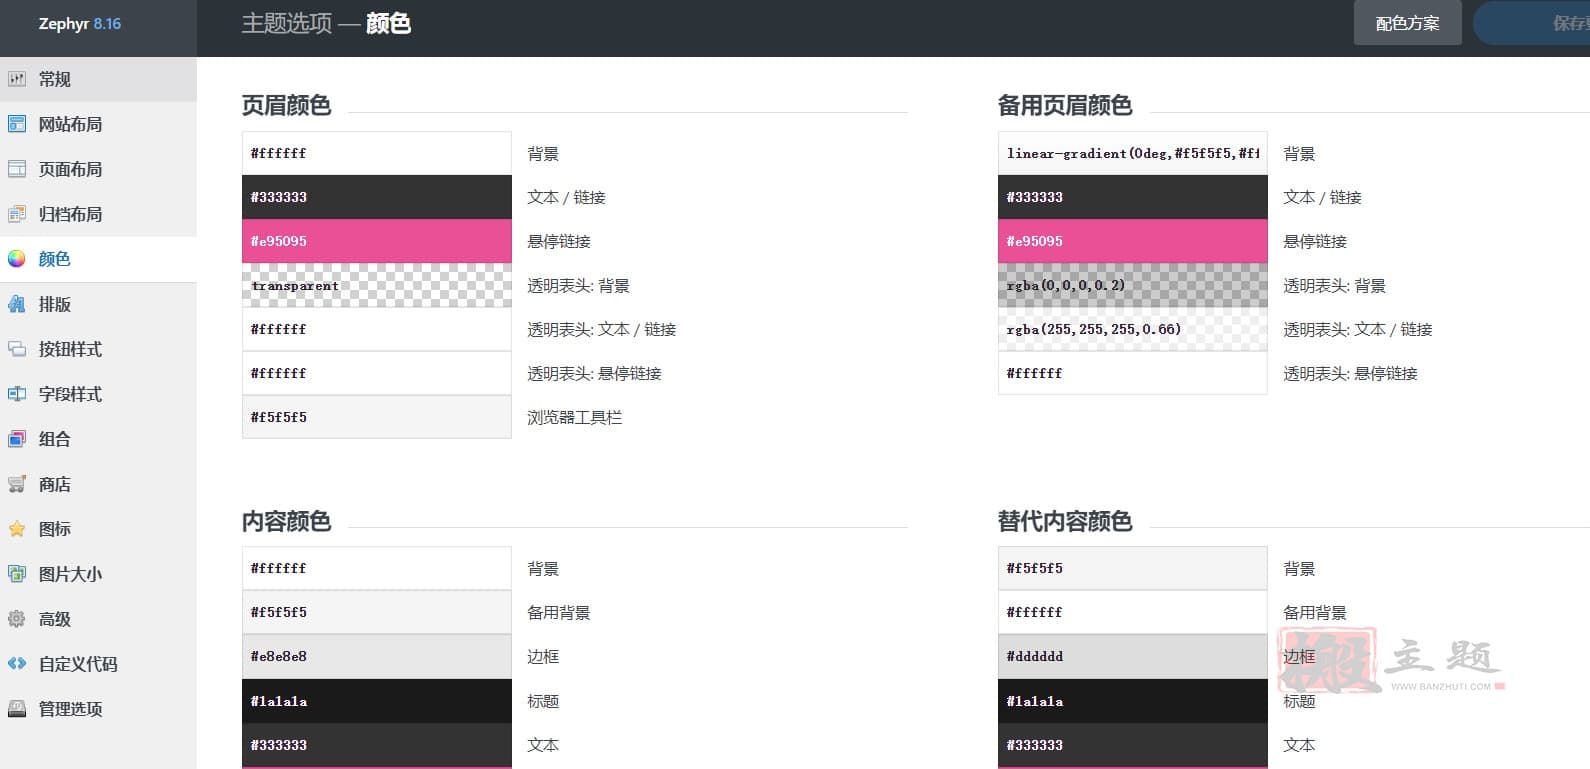Edit 内容颜色 背景 #ffffff field
Image resolution: width=1590 pixels, height=769 pixels.
(x=377, y=568)
